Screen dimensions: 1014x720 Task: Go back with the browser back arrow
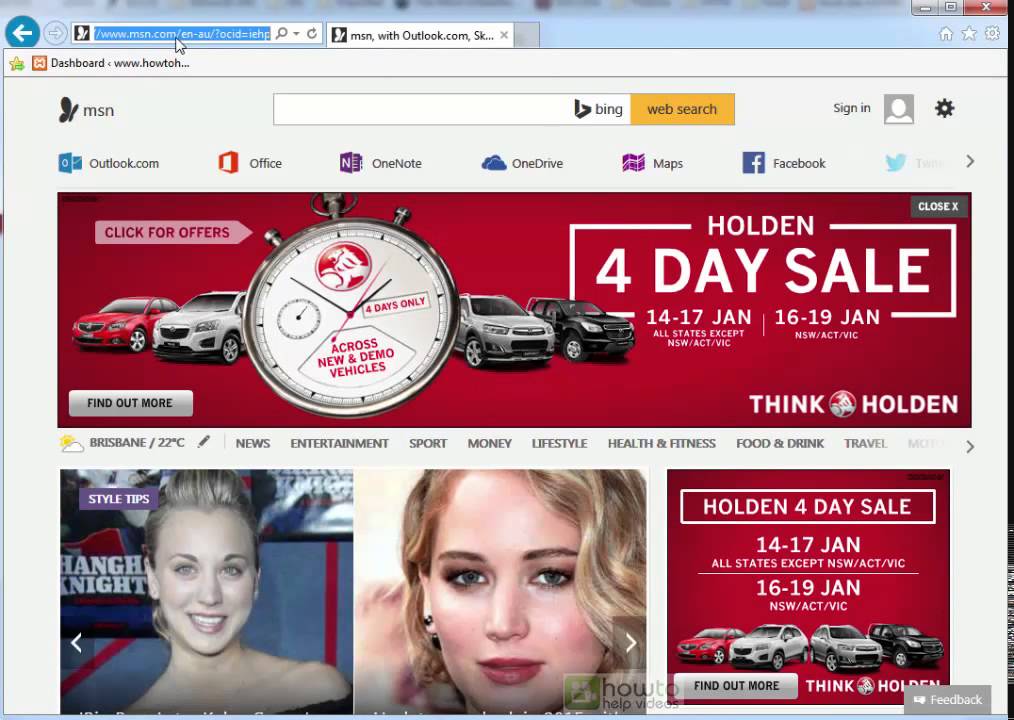click(x=22, y=33)
